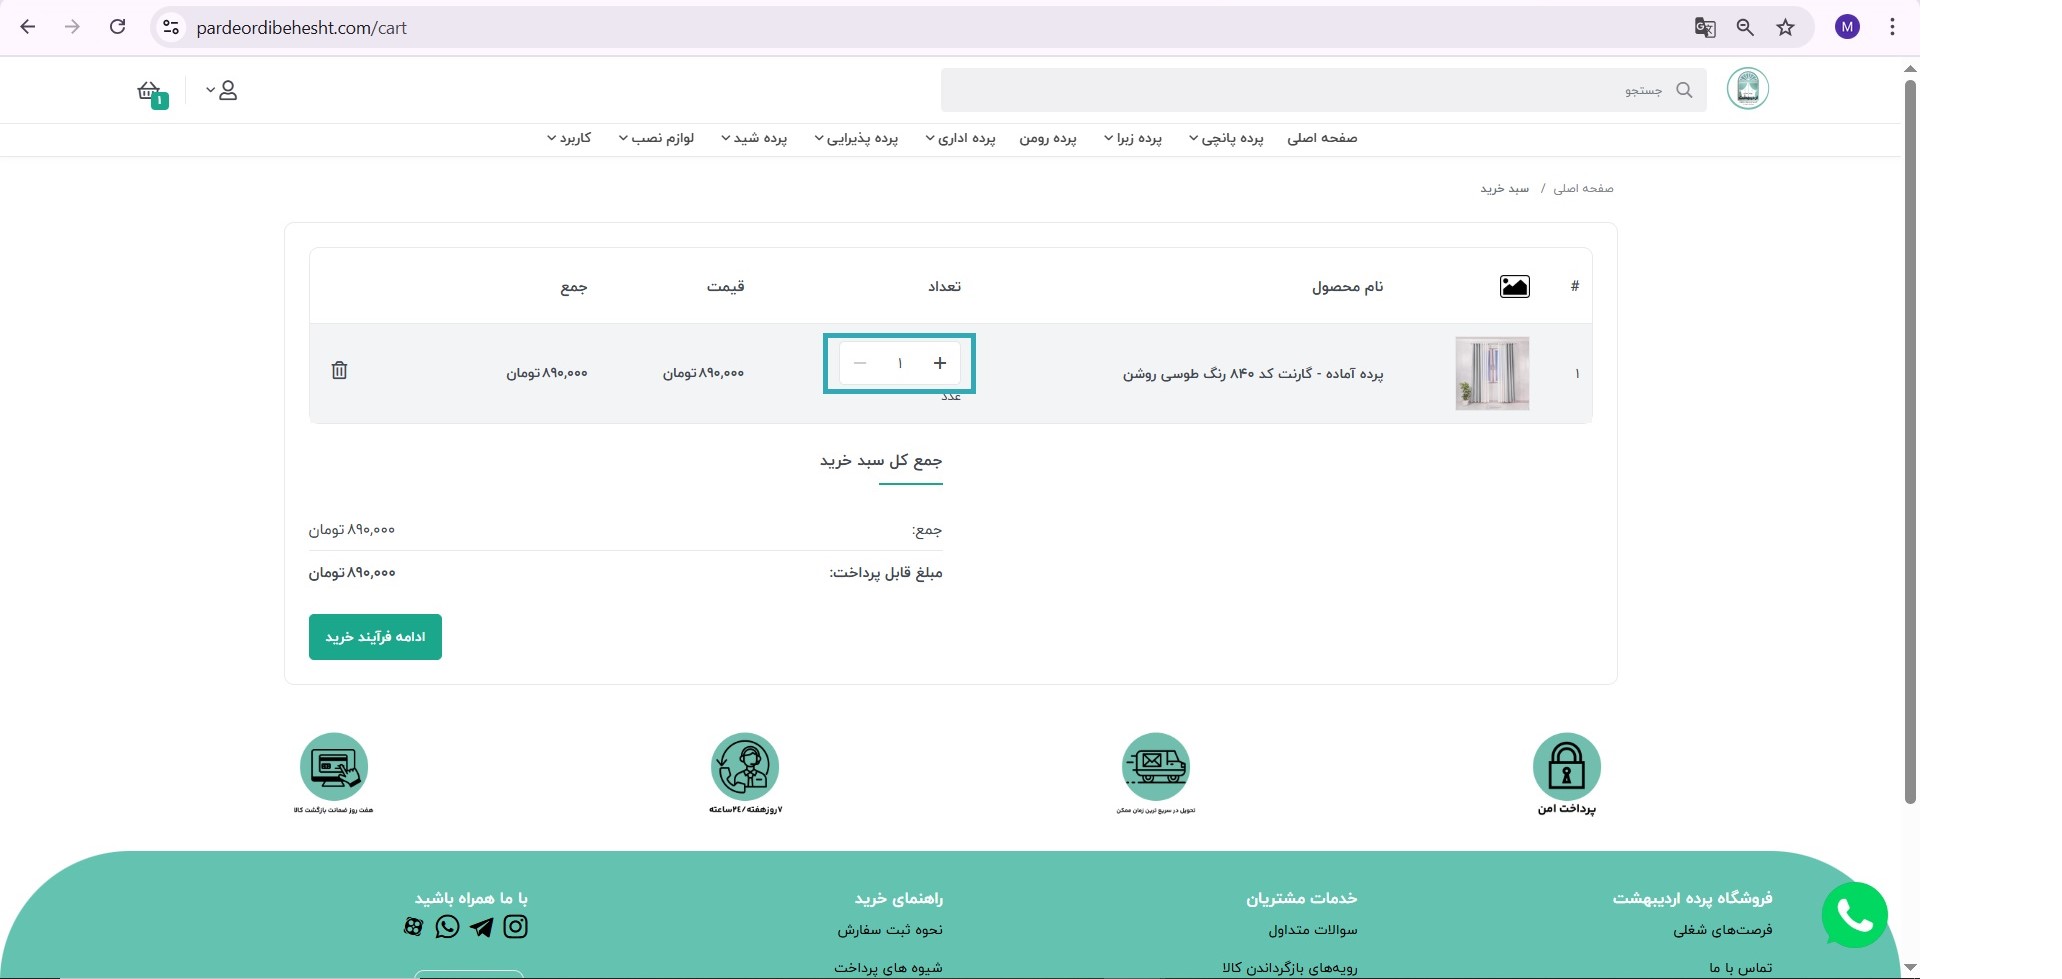Open the Telegram icon in the footer
This screenshot has height=979, width=2062.
tap(481, 927)
